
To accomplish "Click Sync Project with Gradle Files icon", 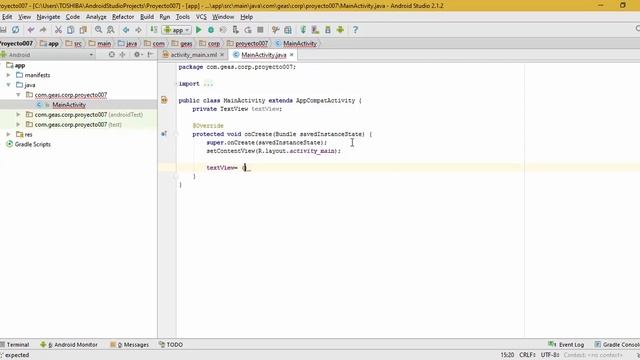I will tap(303, 30).
